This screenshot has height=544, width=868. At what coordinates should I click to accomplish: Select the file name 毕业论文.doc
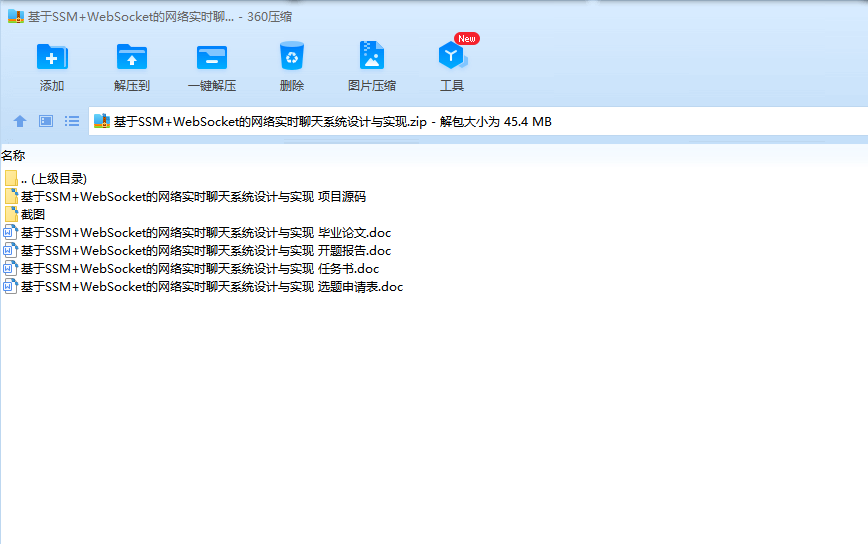[206, 232]
